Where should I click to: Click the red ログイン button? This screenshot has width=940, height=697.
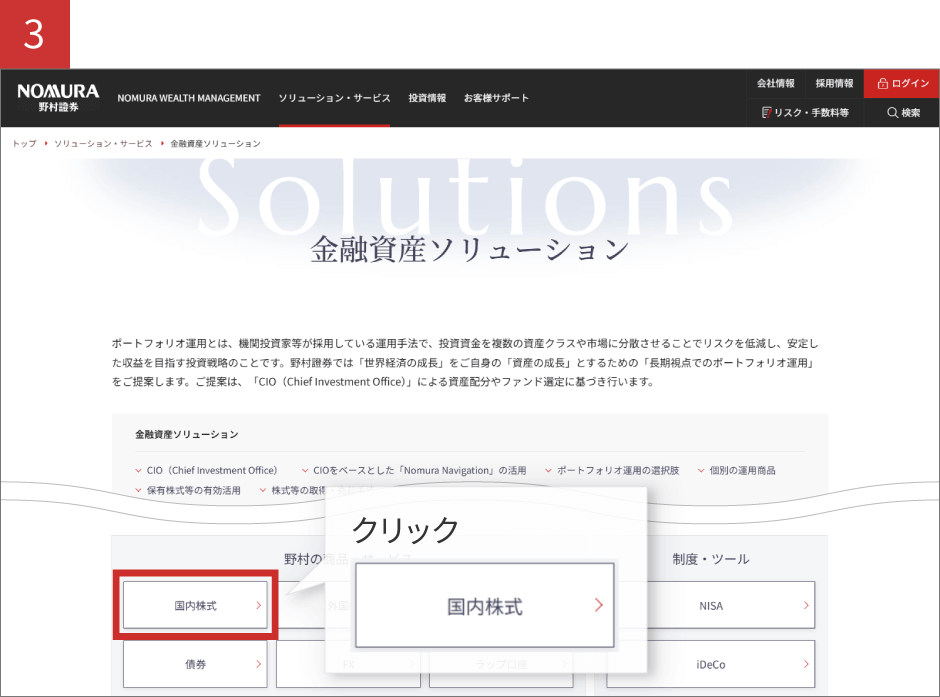(902, 83)
